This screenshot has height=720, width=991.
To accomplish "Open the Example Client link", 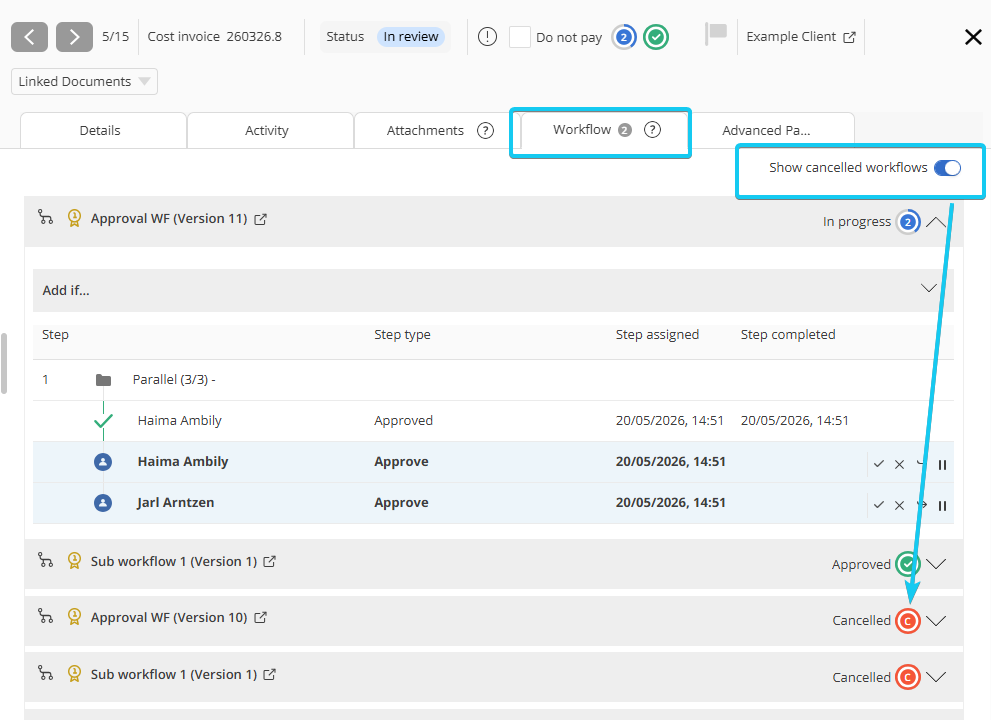I will click(791, 37).
